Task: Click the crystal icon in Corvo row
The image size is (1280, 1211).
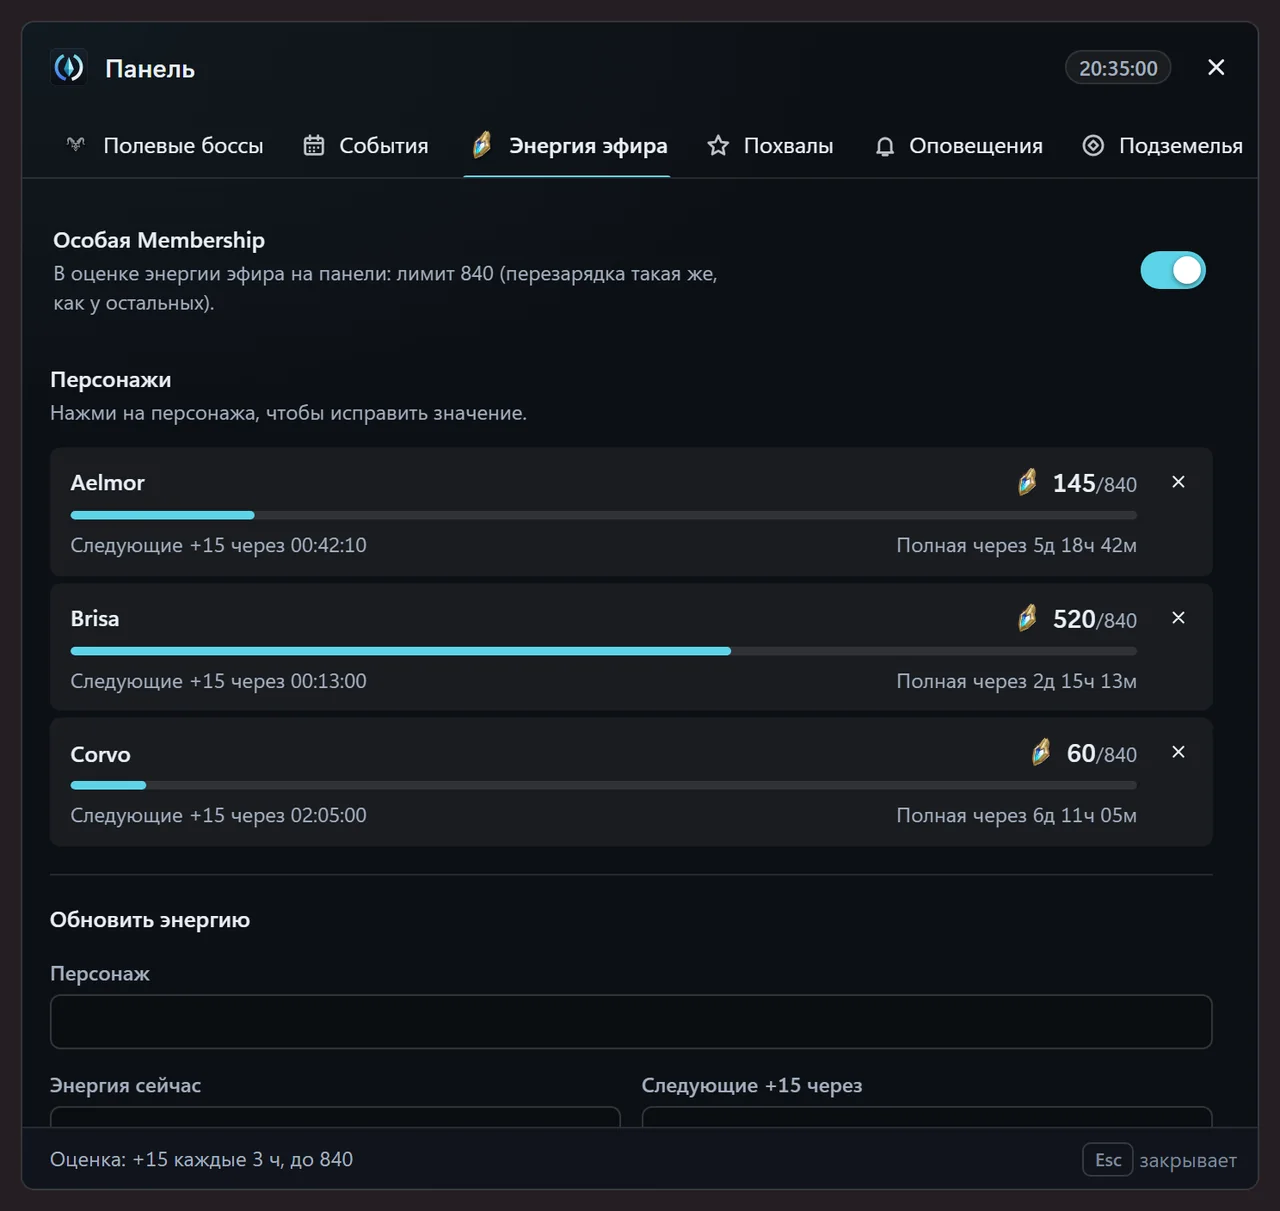Action: (1041, 752)
